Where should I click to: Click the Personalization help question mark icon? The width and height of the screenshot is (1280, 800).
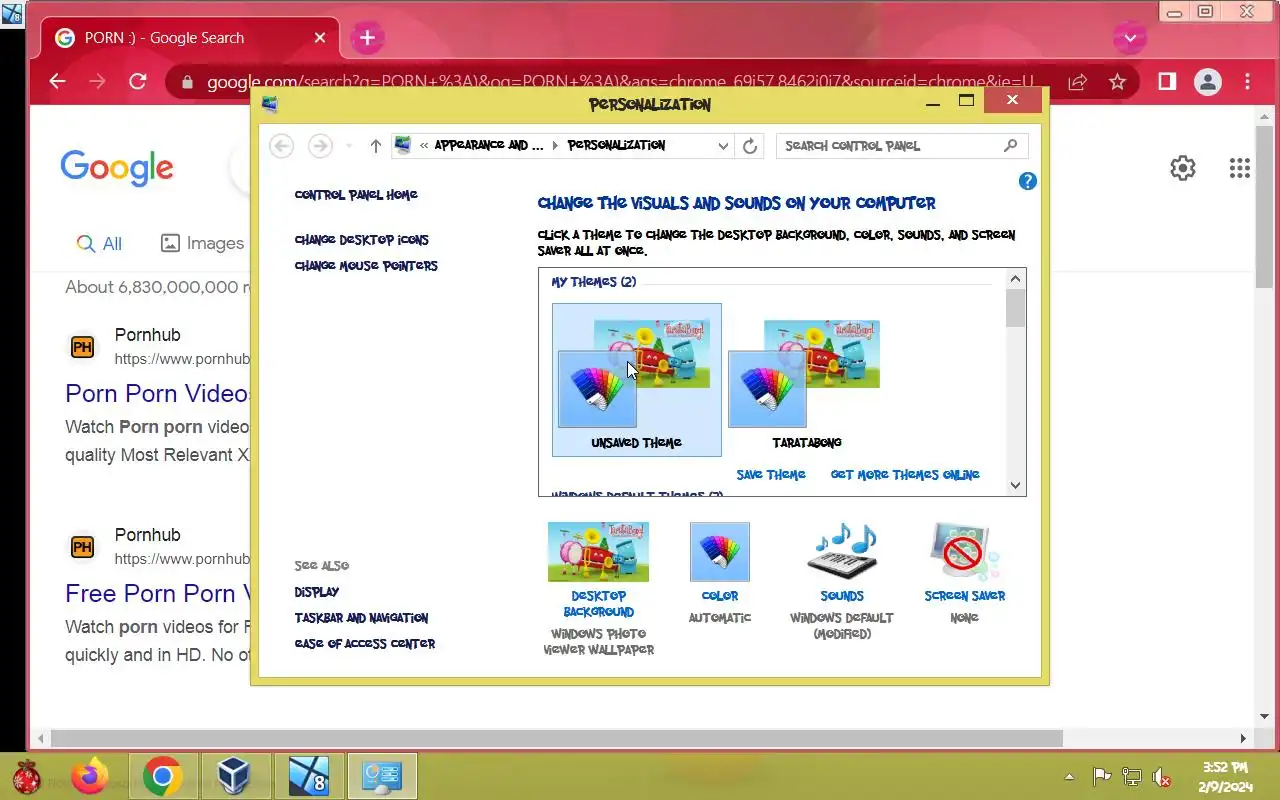coord(1027,181)
